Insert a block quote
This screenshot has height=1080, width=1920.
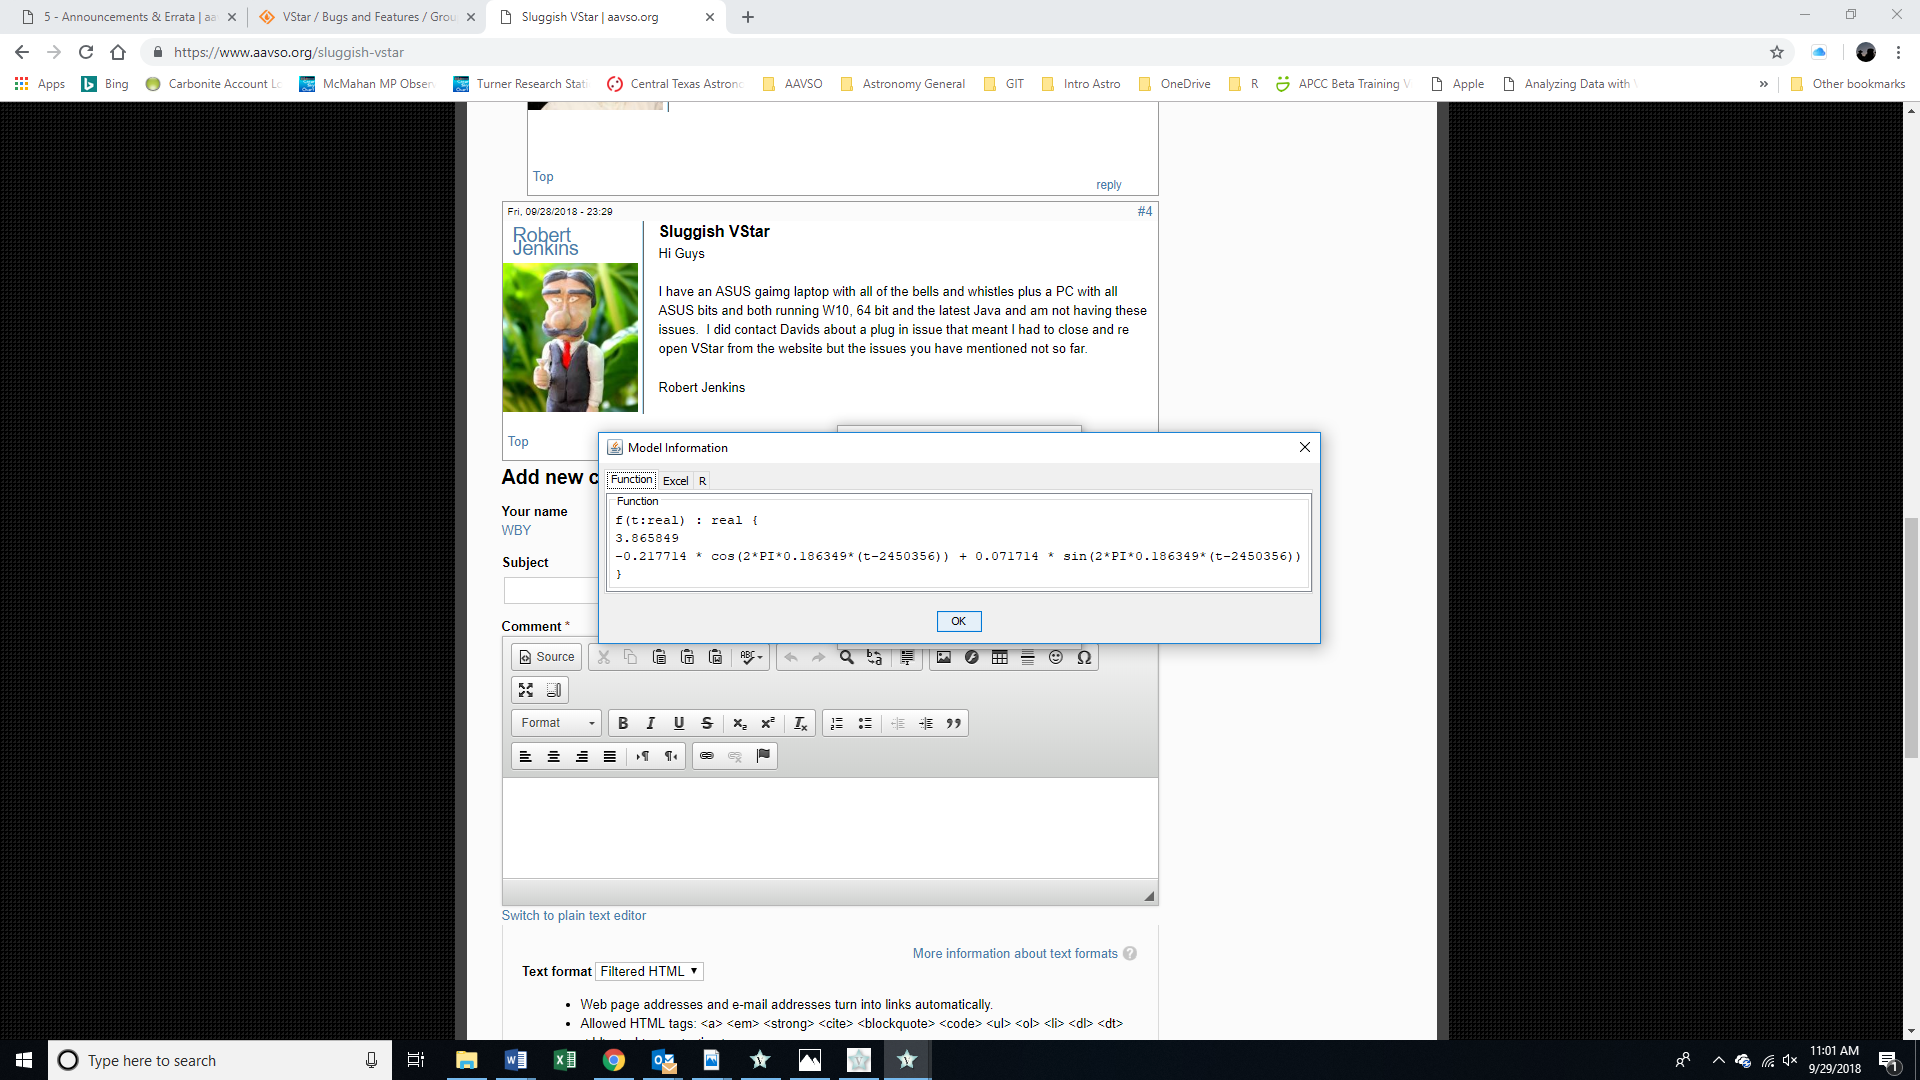(x=954, y=723)
